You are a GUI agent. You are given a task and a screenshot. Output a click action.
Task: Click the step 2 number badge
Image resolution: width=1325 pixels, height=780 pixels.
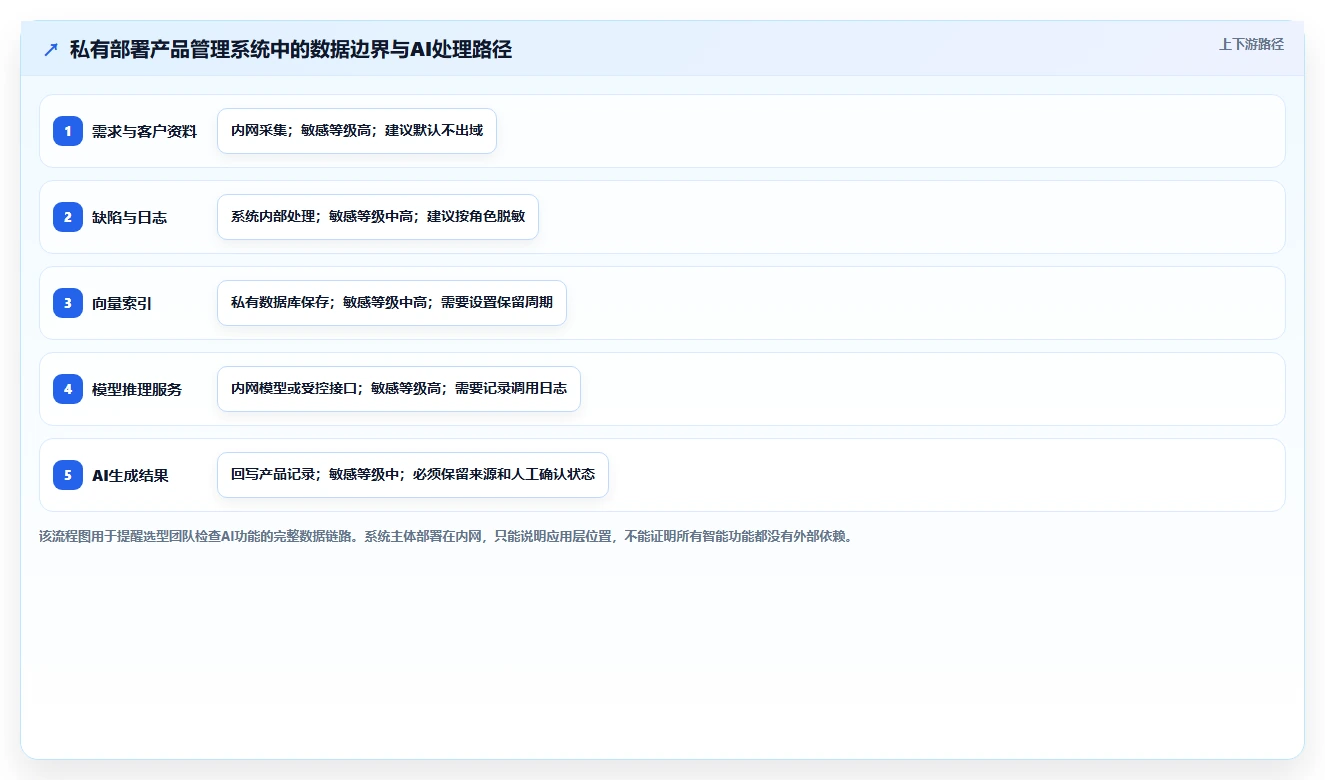68,217
